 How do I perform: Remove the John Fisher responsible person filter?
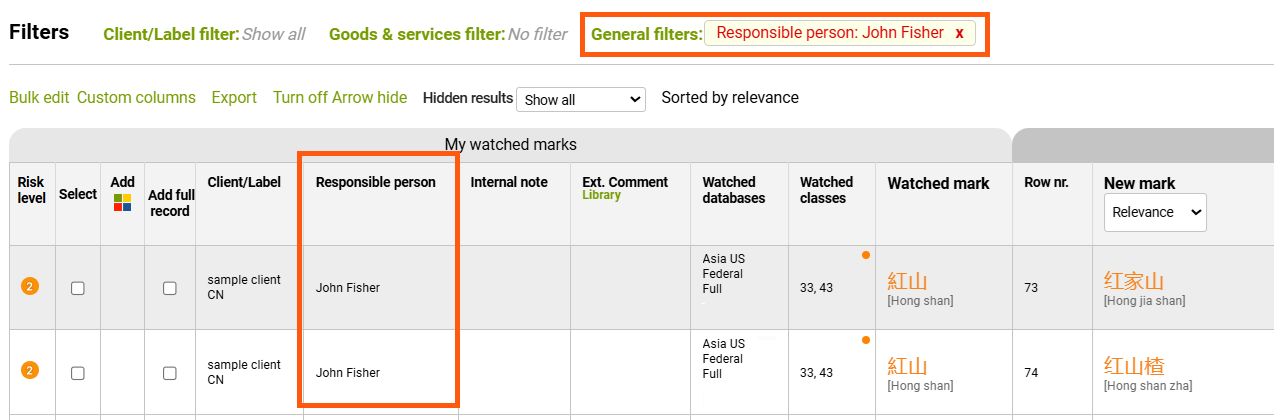(x=959, y=33)
